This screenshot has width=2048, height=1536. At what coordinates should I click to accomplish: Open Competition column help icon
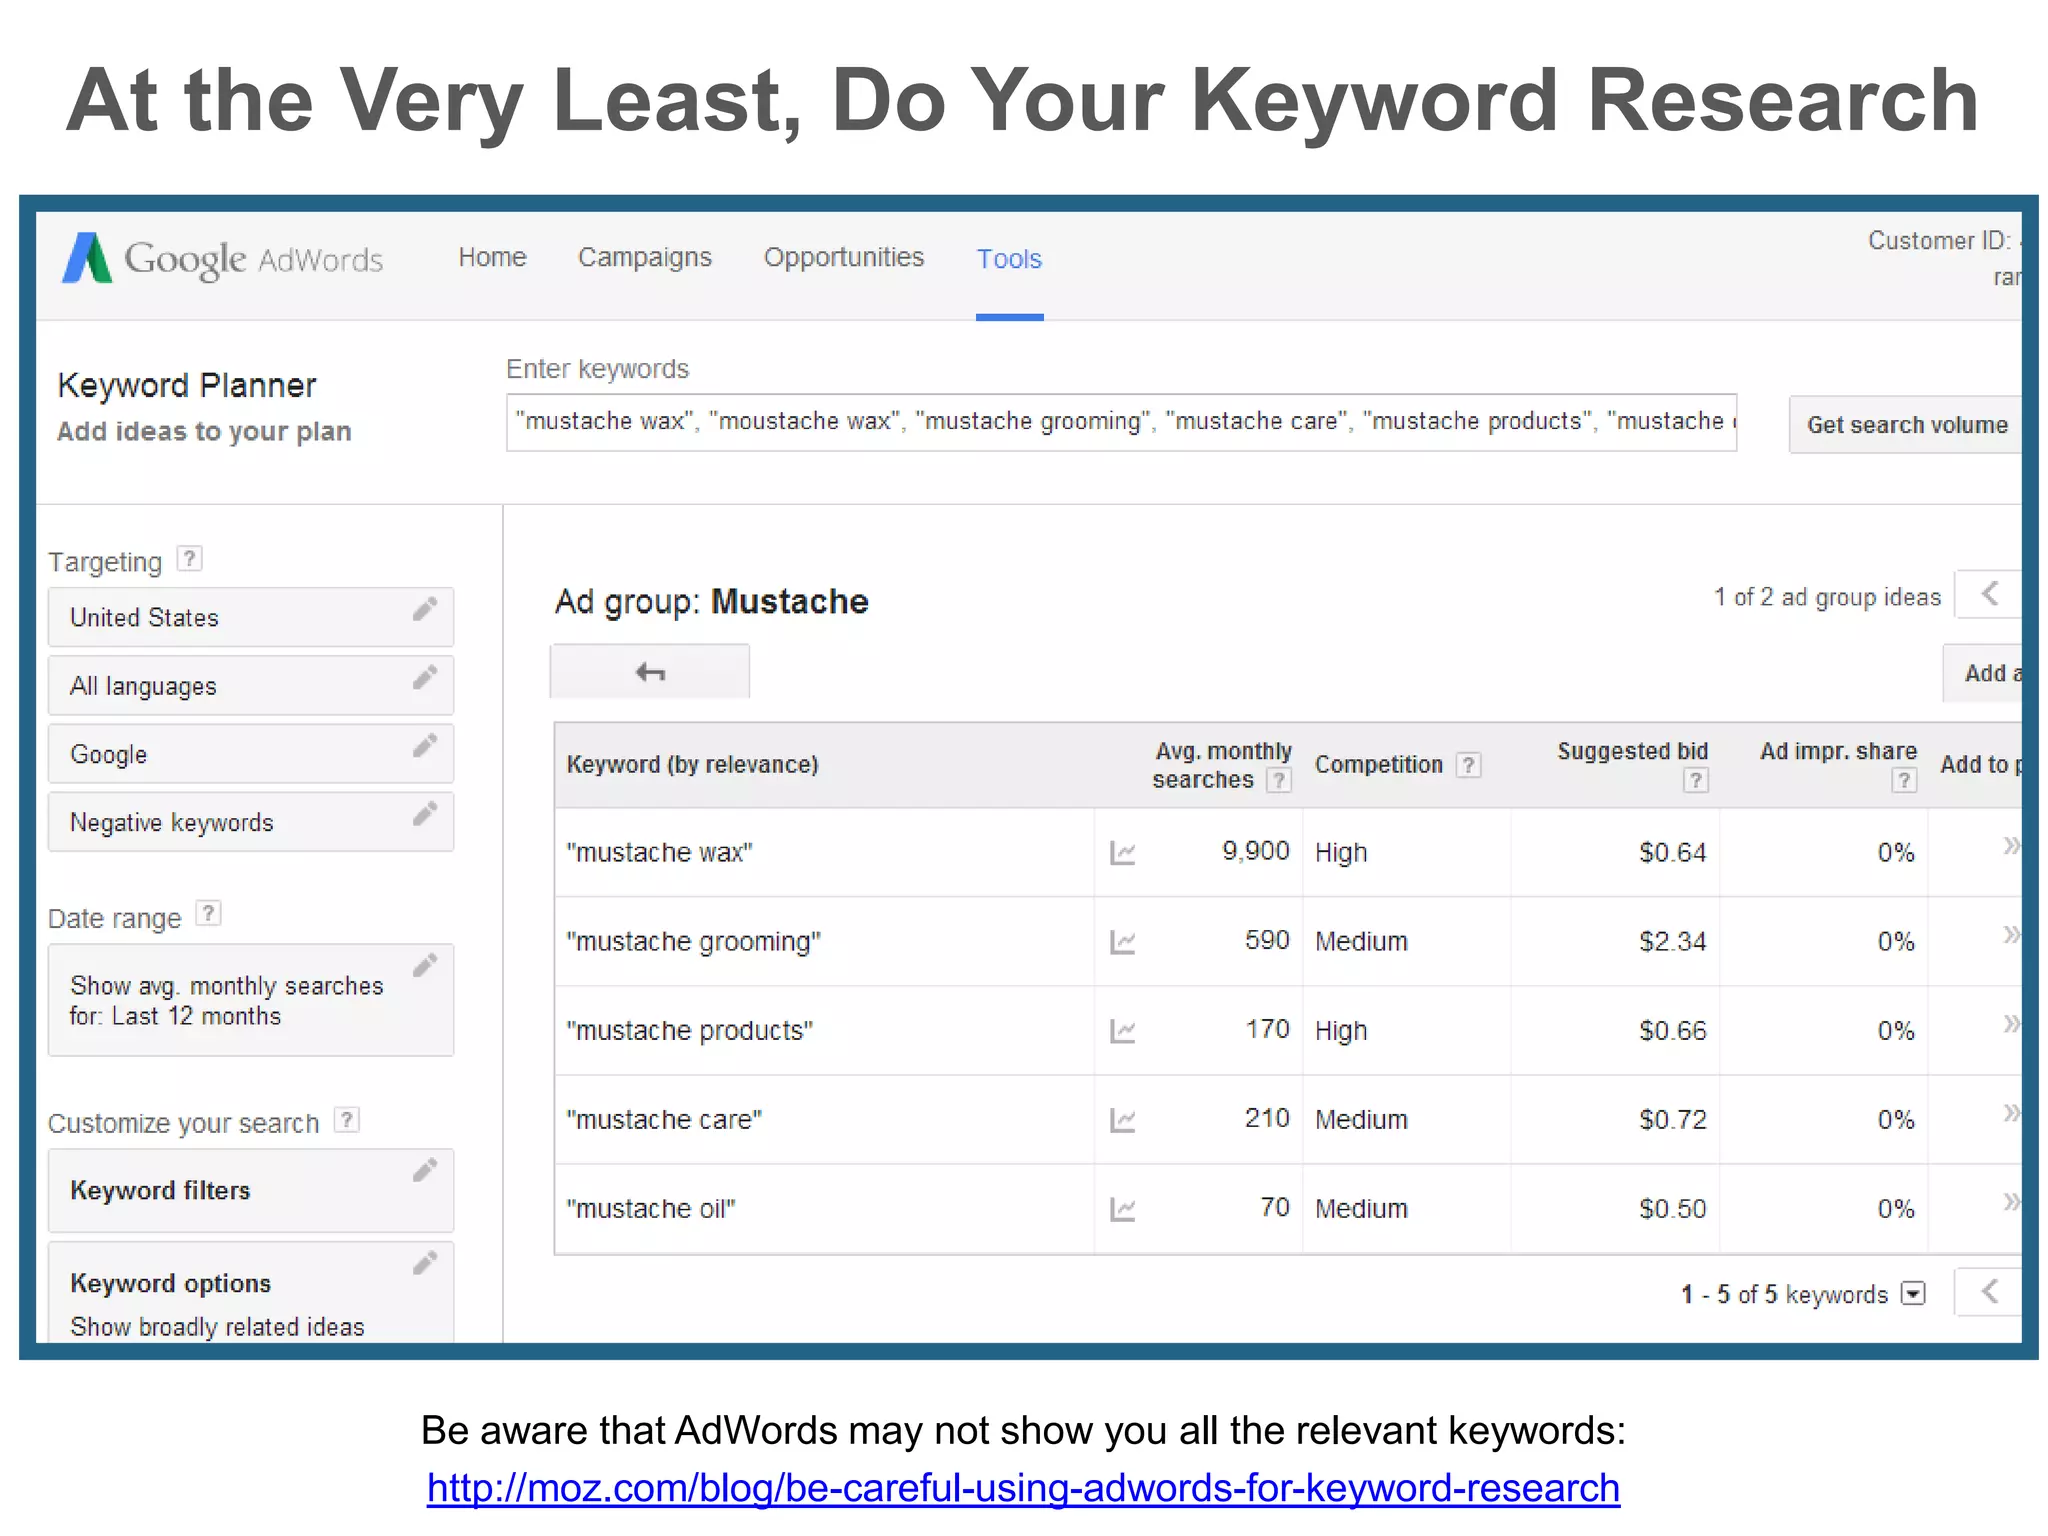tap(1468, 765)
